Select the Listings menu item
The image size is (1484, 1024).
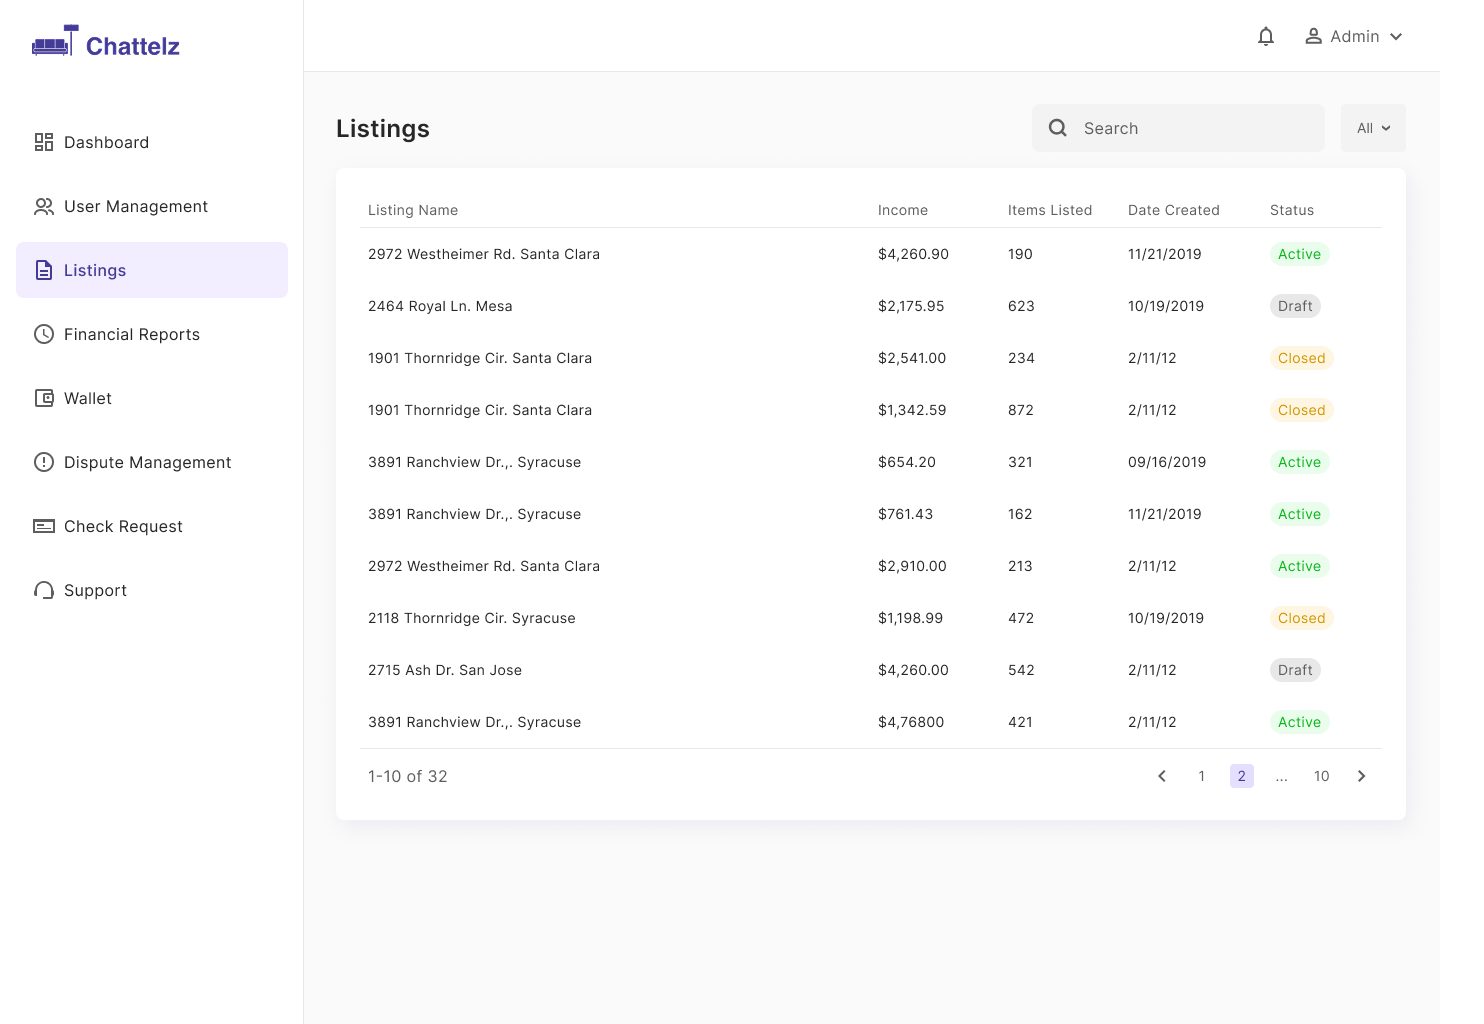coord(152,270)
